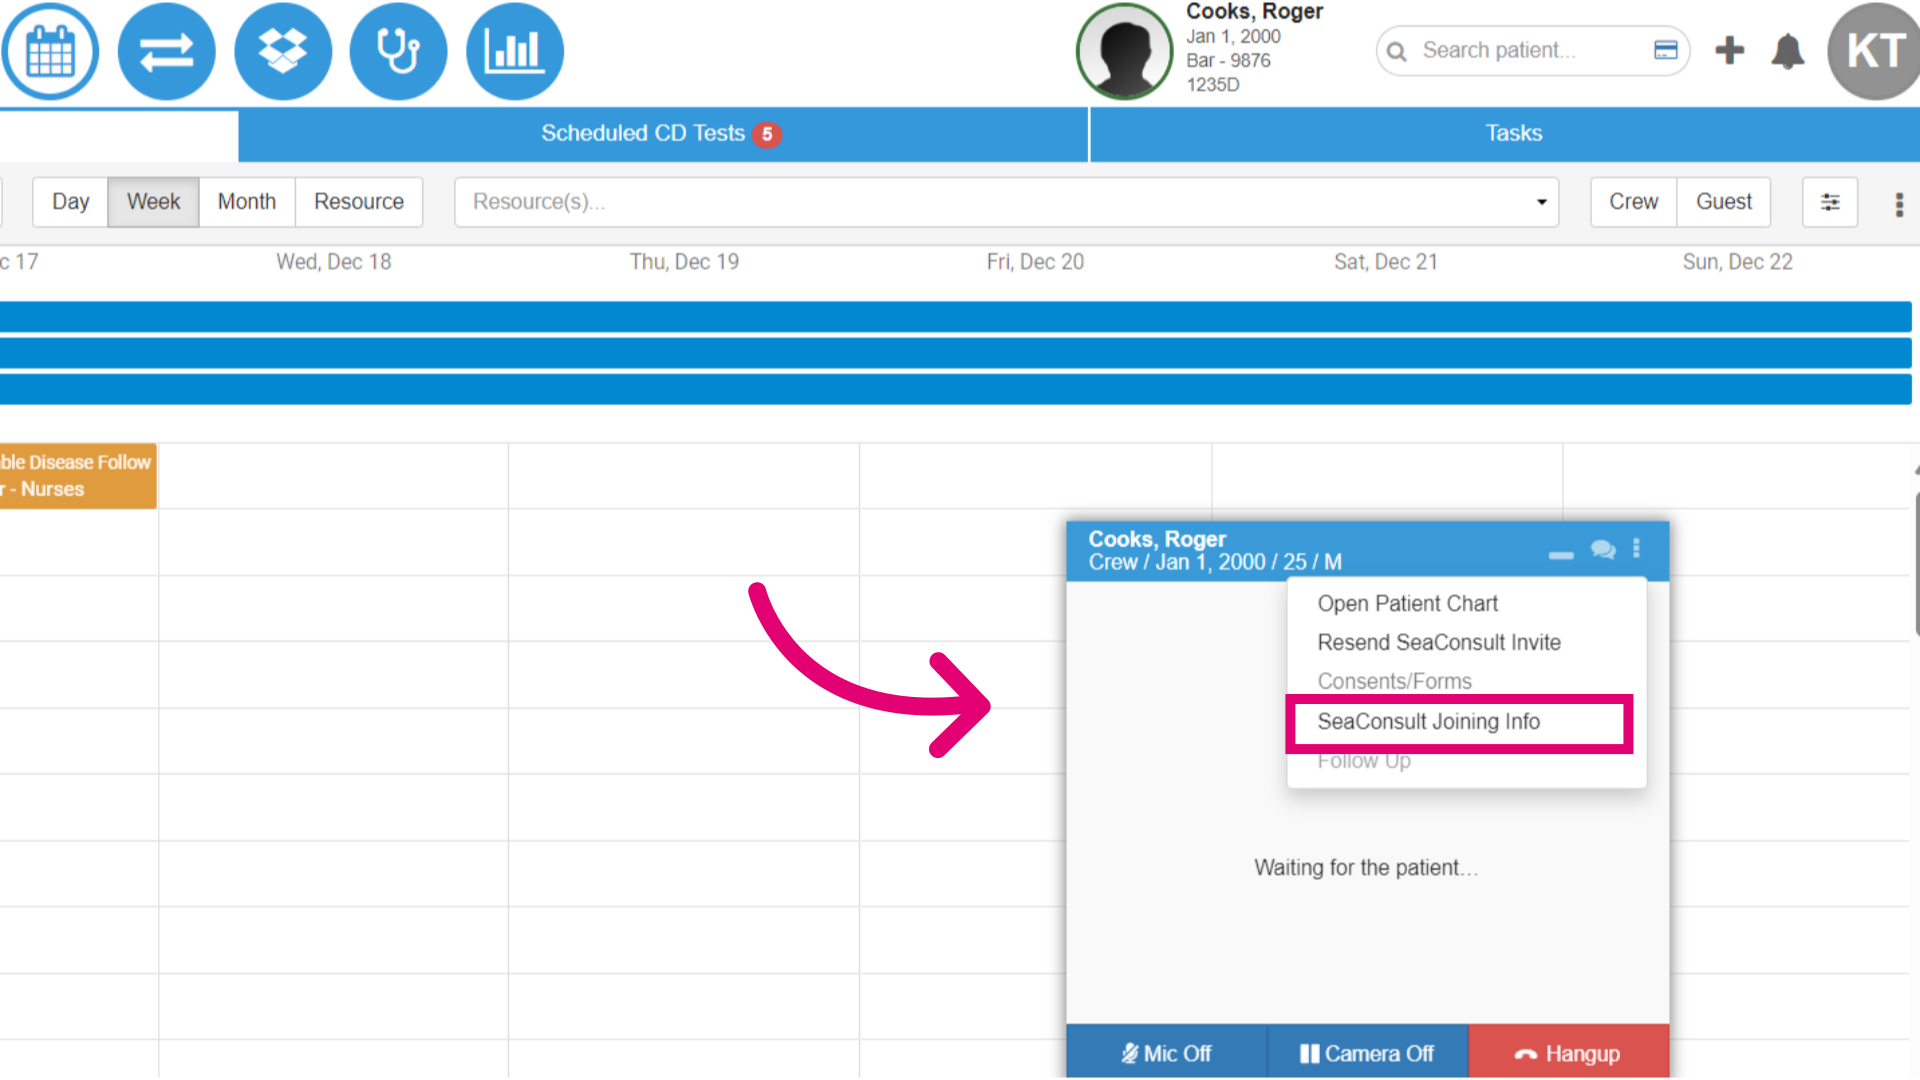Open the filter sliders settings icon
This screenshot has width=1920, height=1080.
(x=1830, y=202)
